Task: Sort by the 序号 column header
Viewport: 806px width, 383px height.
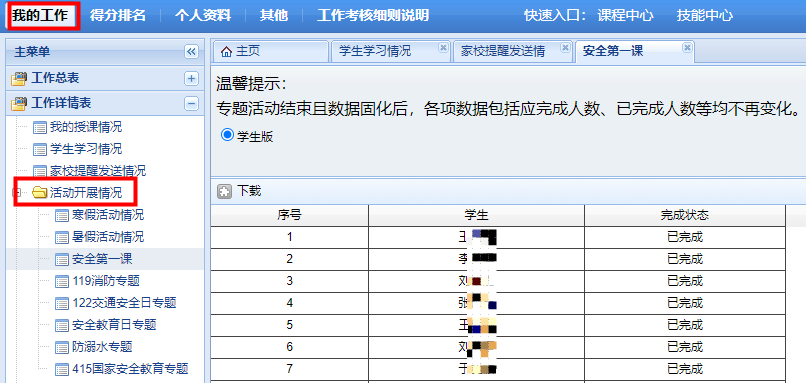Action: click(289, 215)
